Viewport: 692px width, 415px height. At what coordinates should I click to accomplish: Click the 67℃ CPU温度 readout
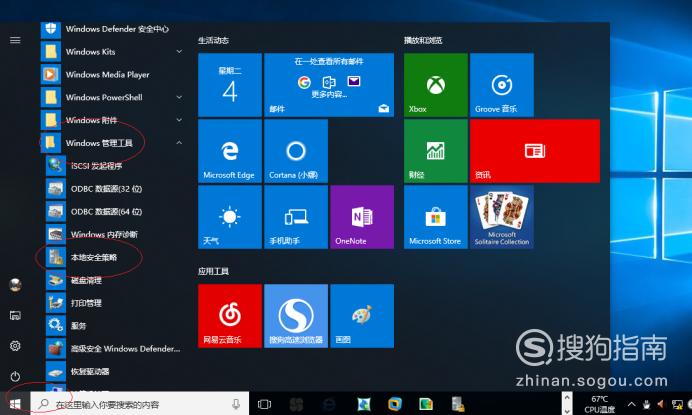[599, 404]
